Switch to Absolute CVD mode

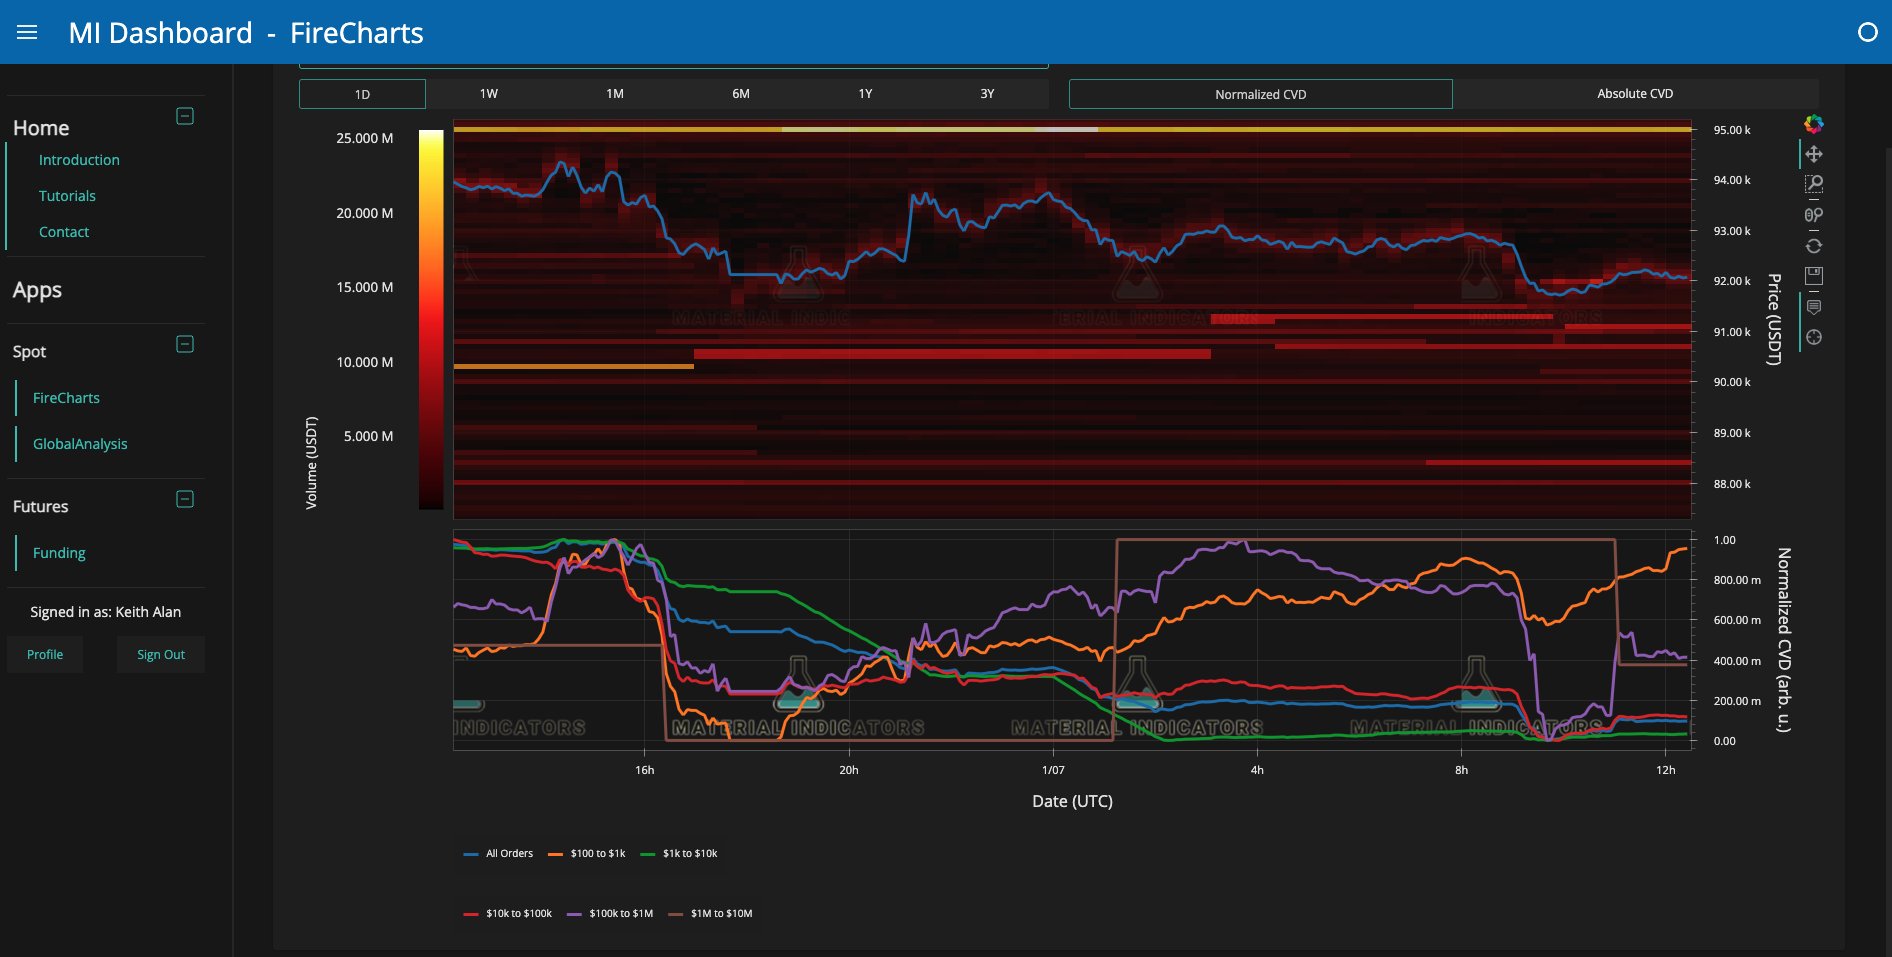click(1634, 93)
